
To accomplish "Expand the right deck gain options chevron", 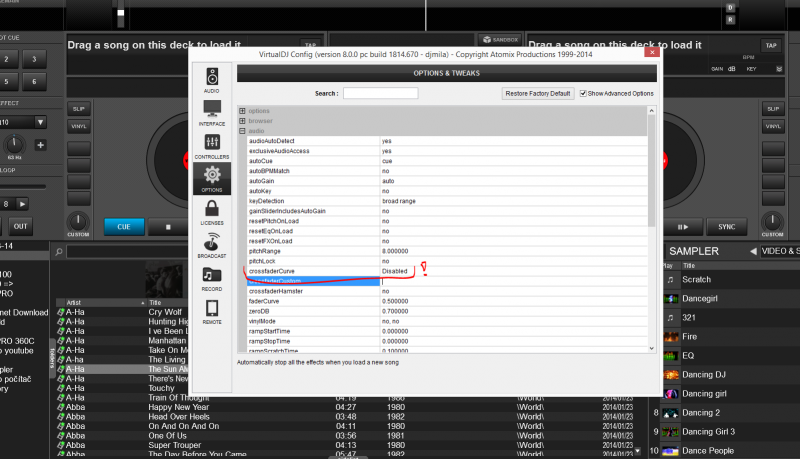I will [x=779, y=69].
